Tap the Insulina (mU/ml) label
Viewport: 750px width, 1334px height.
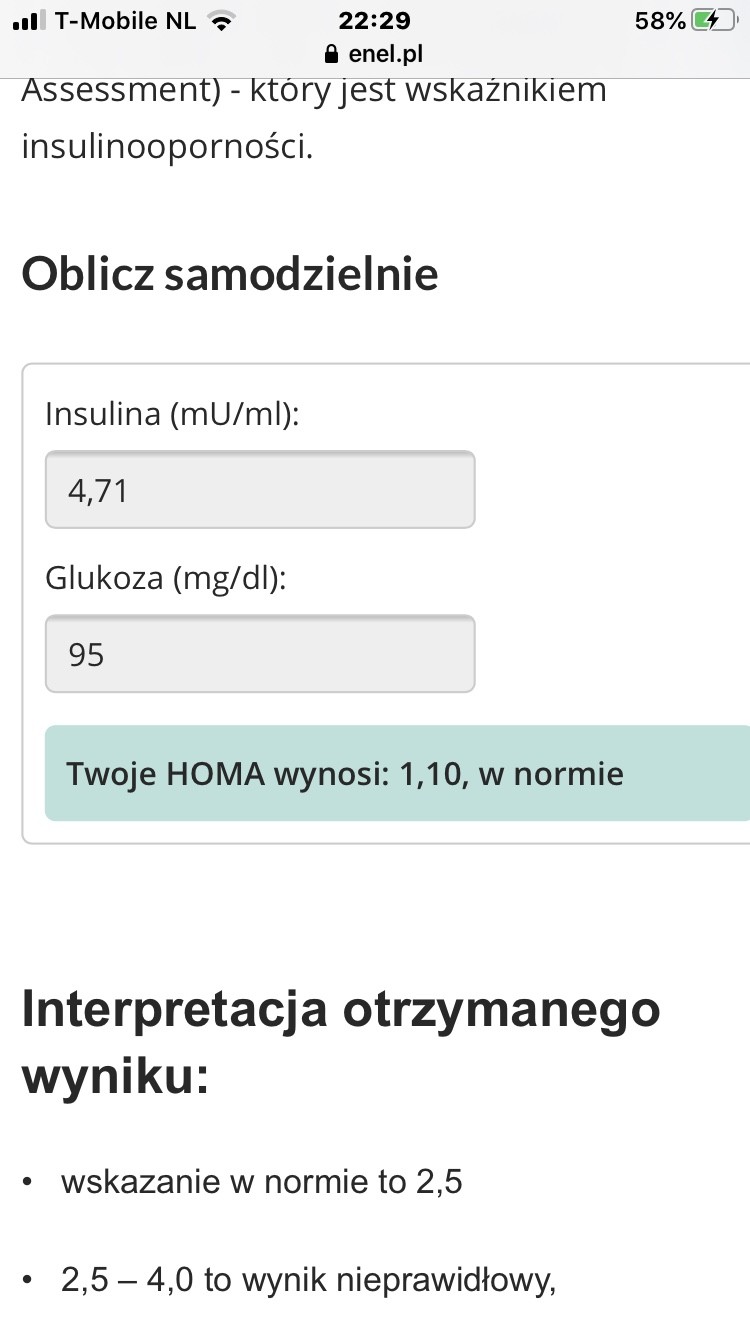click(173, 415)
